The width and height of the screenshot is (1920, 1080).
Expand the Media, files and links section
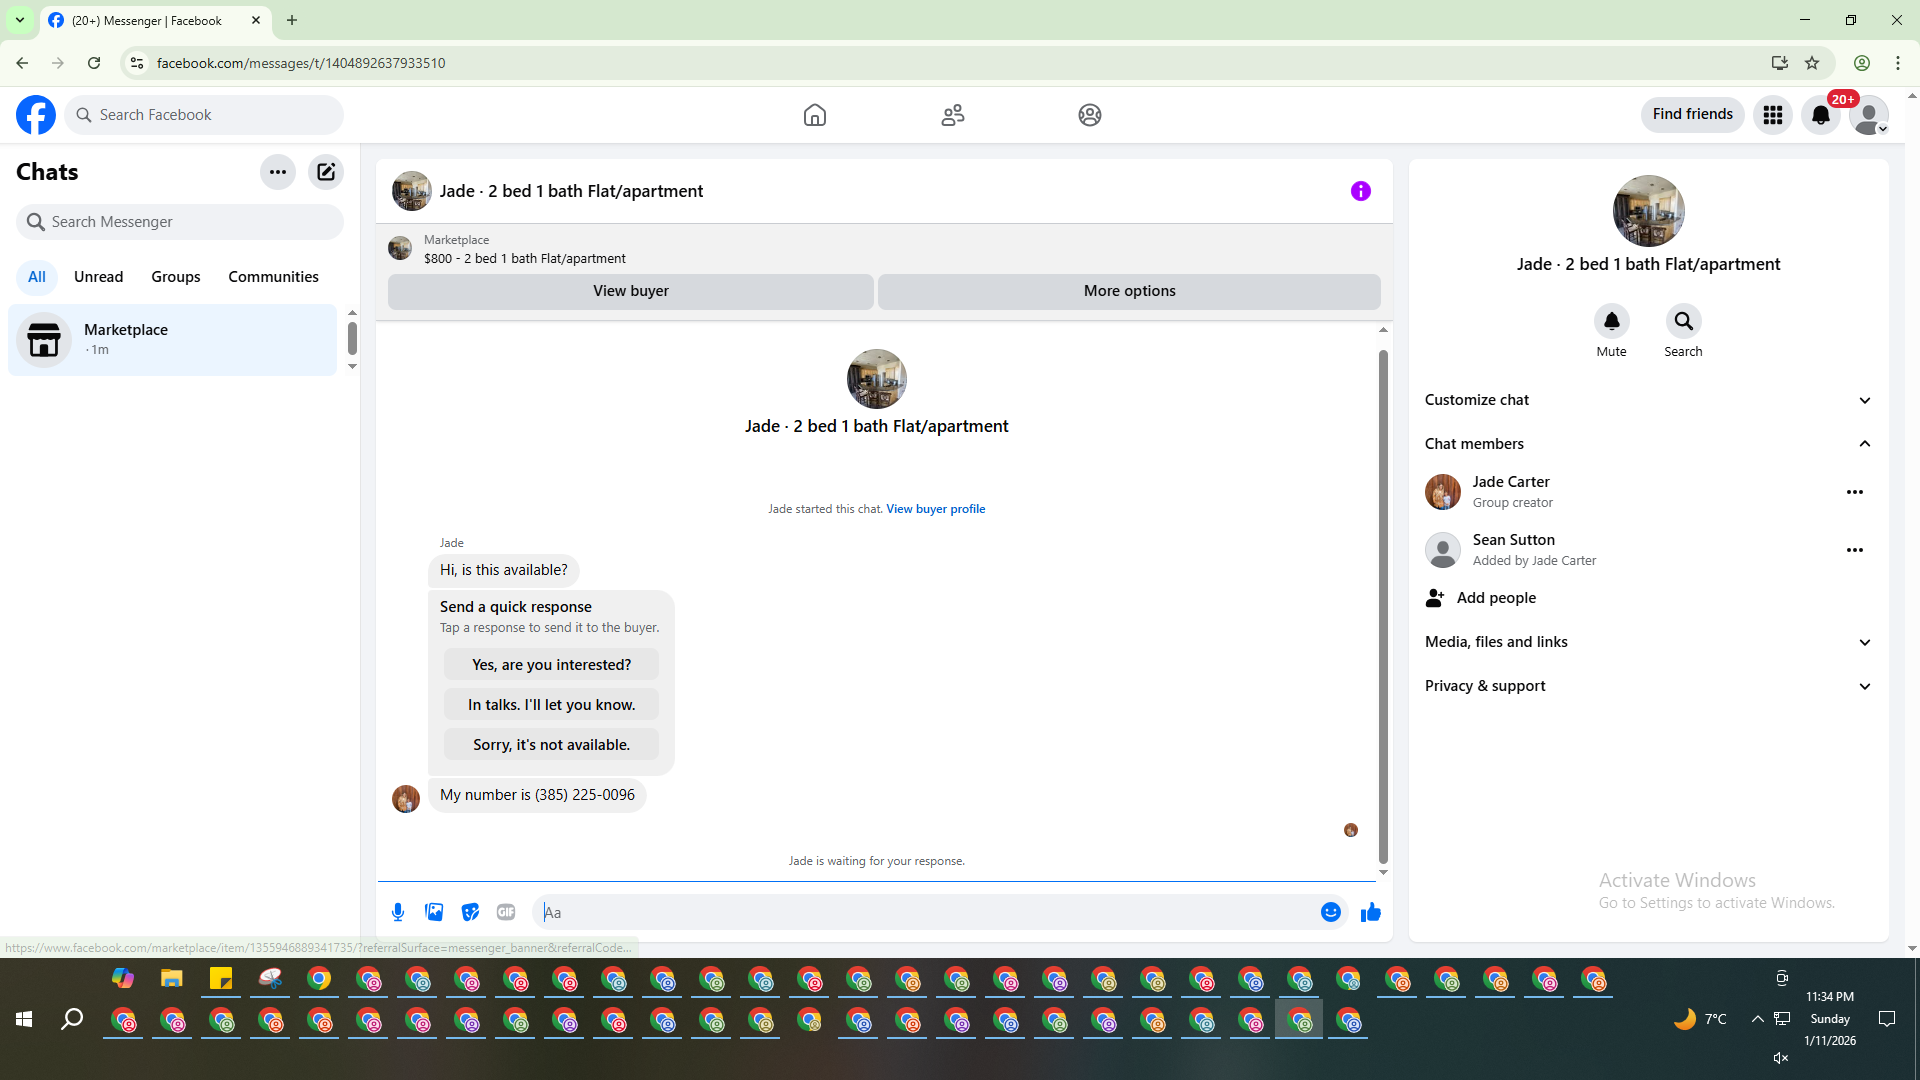1647,642
